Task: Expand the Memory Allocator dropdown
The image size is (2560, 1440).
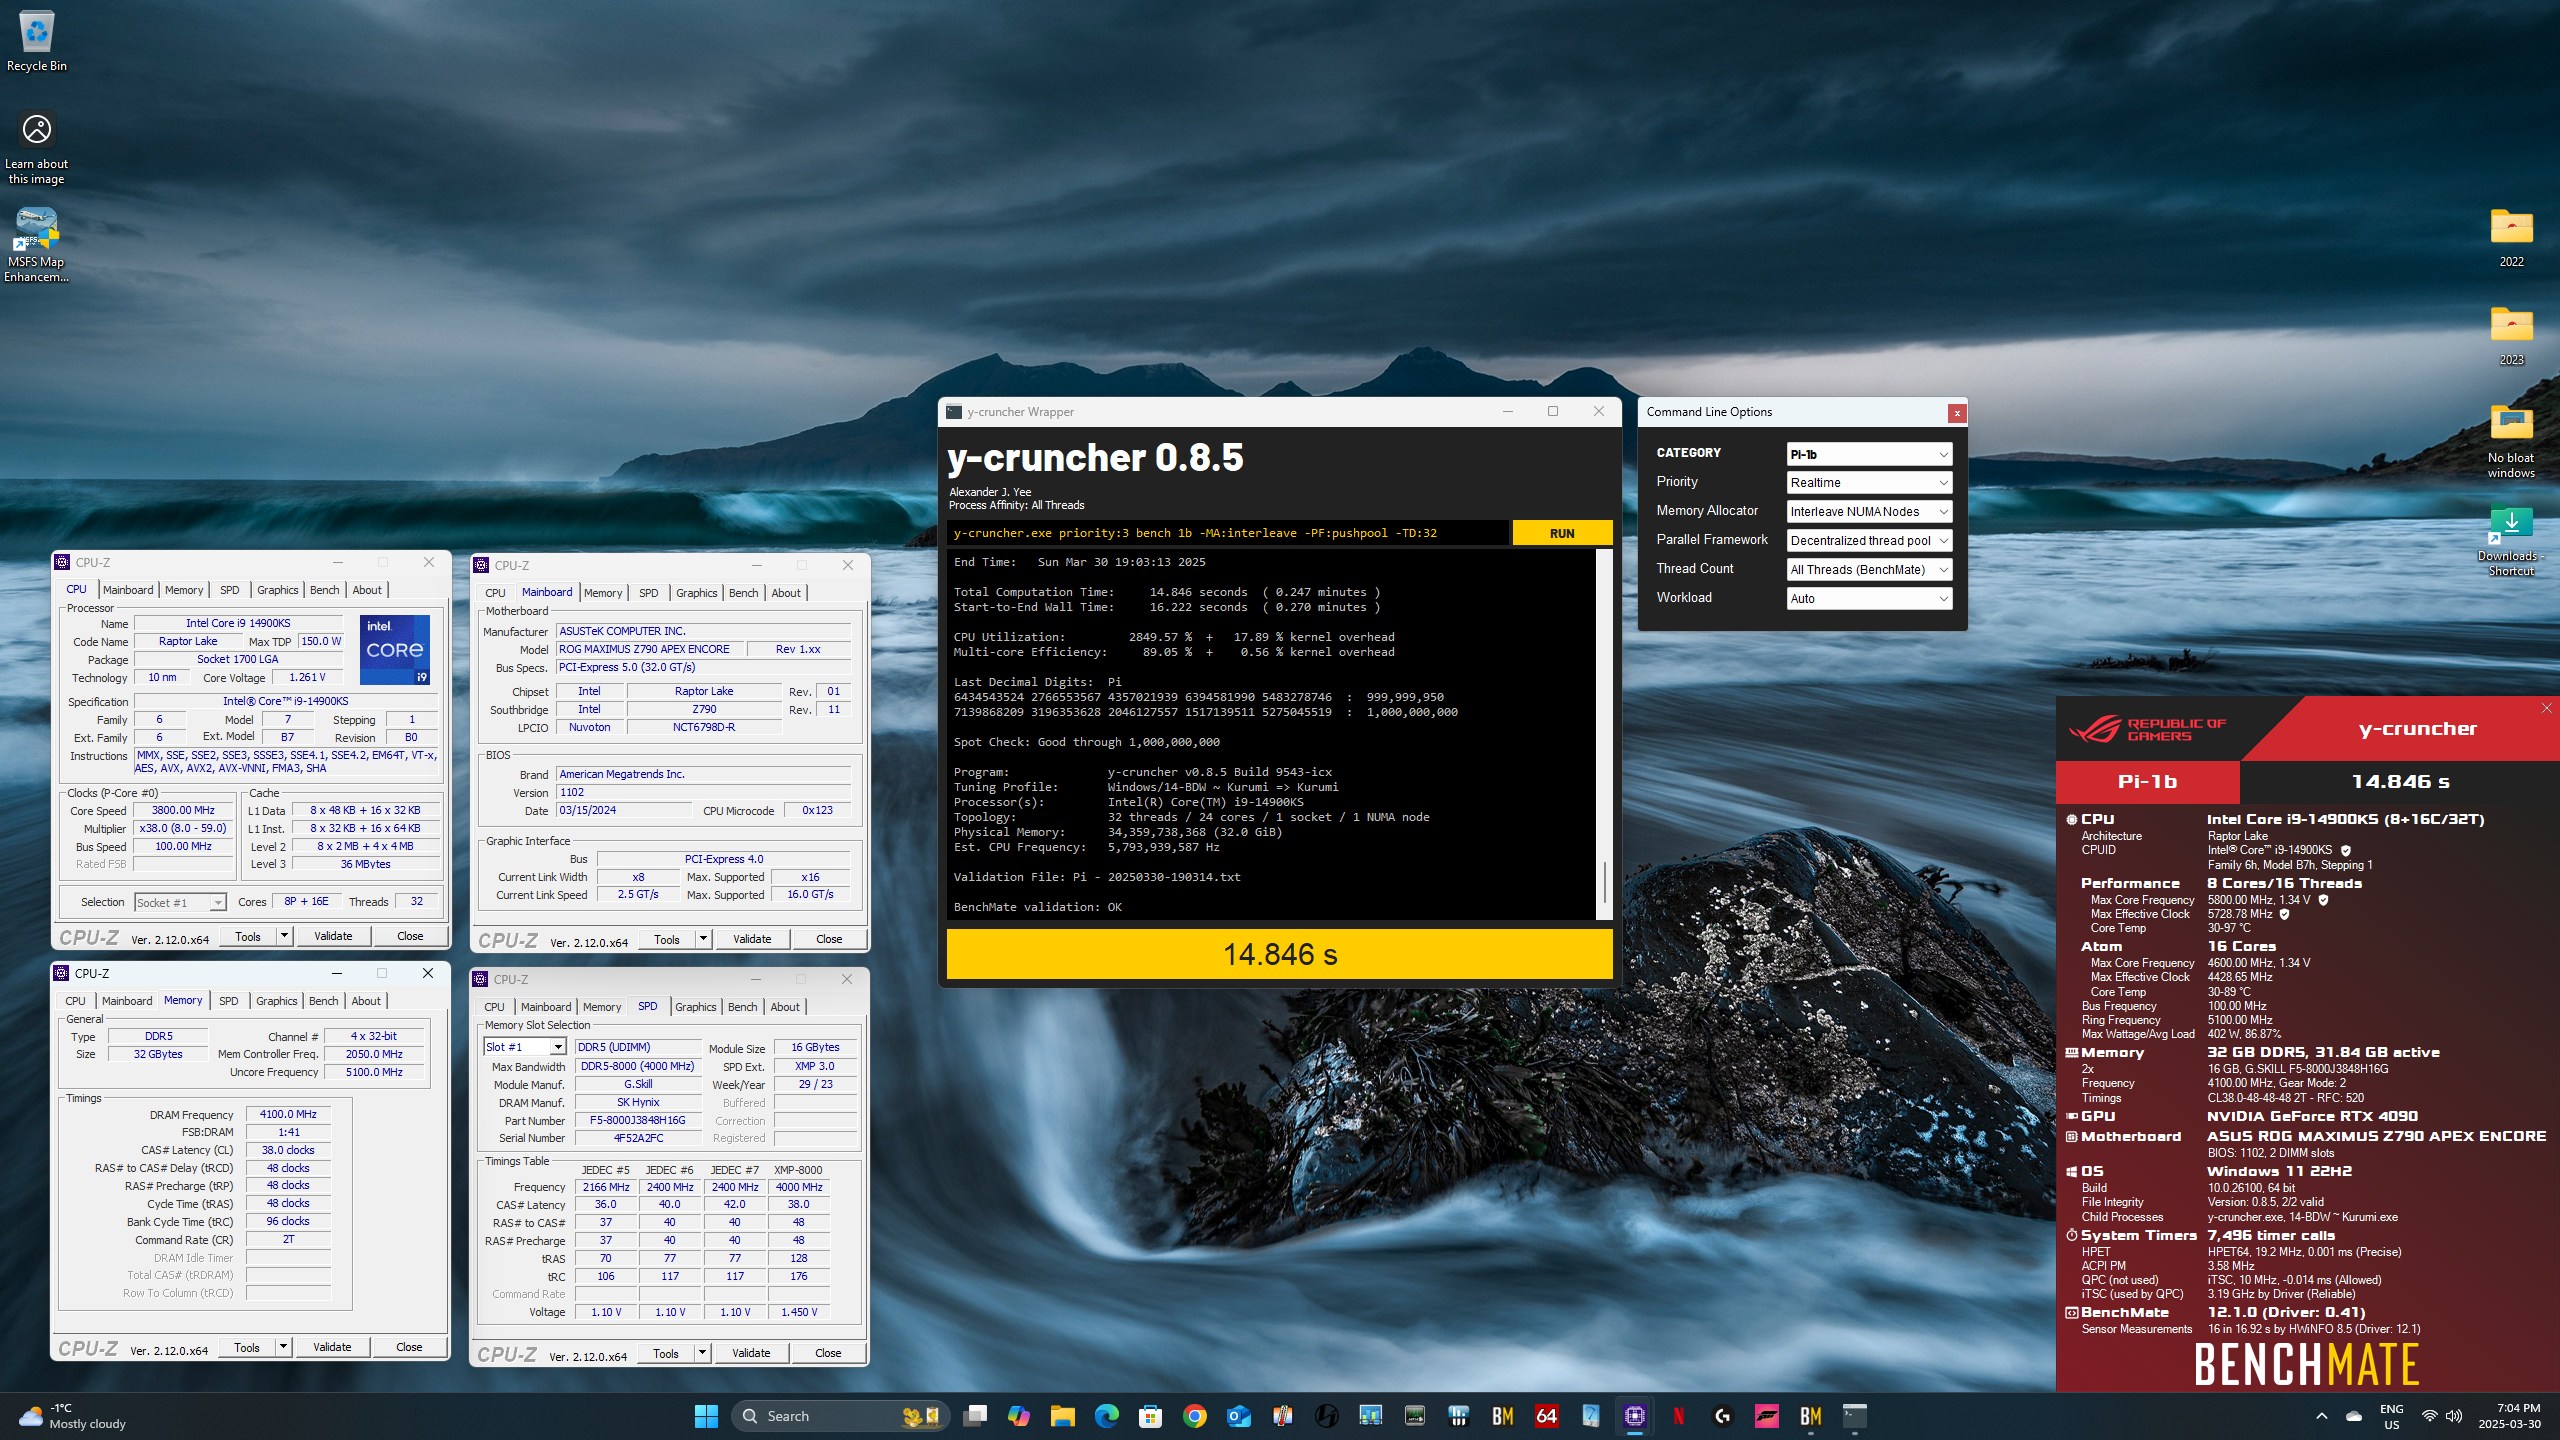Action: pyautogui.click(x=1869, y=512)
